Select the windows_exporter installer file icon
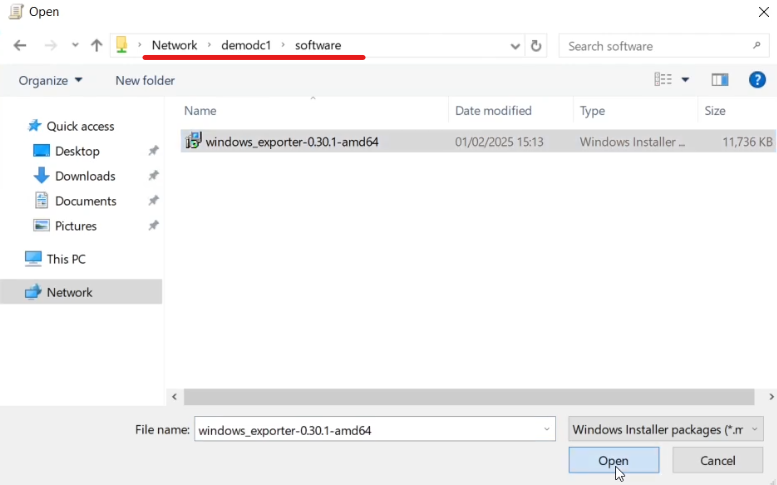 [x=194, y=142]
